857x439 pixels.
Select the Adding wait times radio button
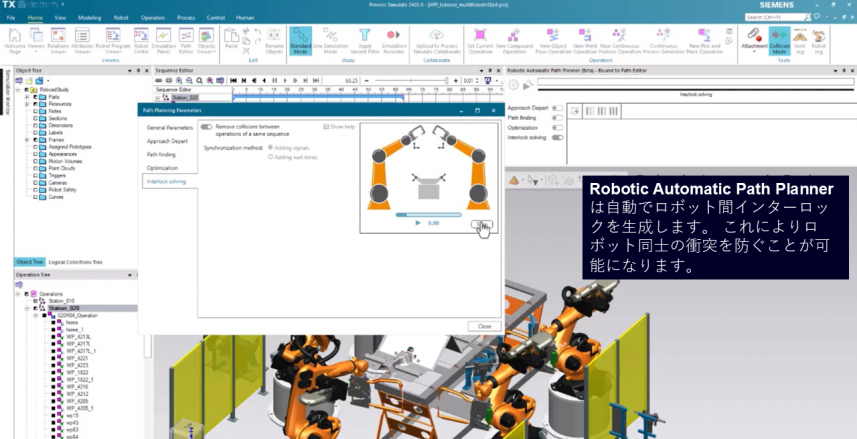coord(269,157)
